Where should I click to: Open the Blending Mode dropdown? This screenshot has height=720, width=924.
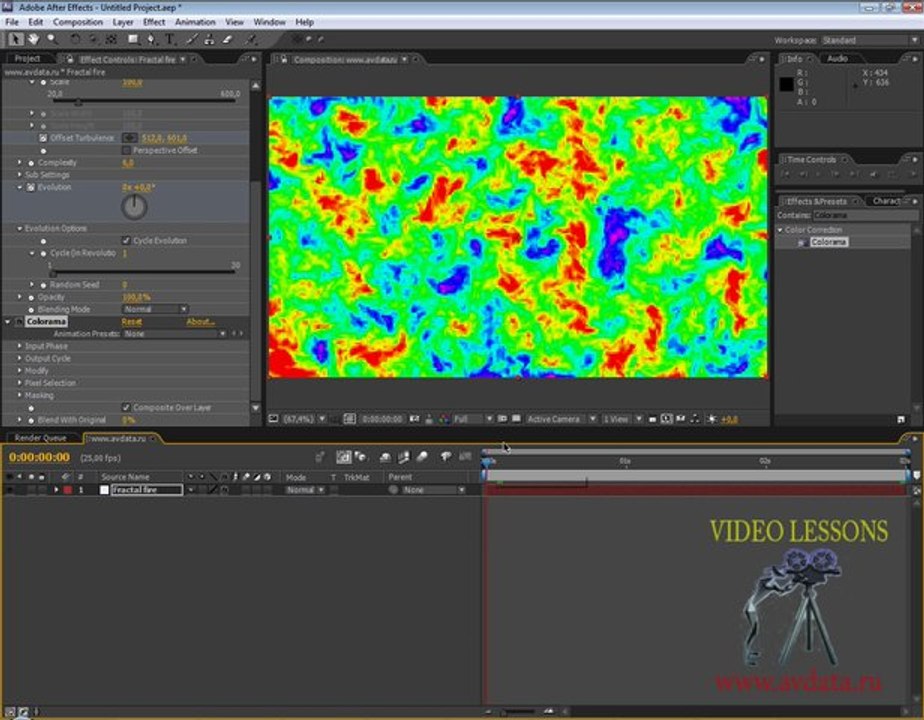pos(156,309)
